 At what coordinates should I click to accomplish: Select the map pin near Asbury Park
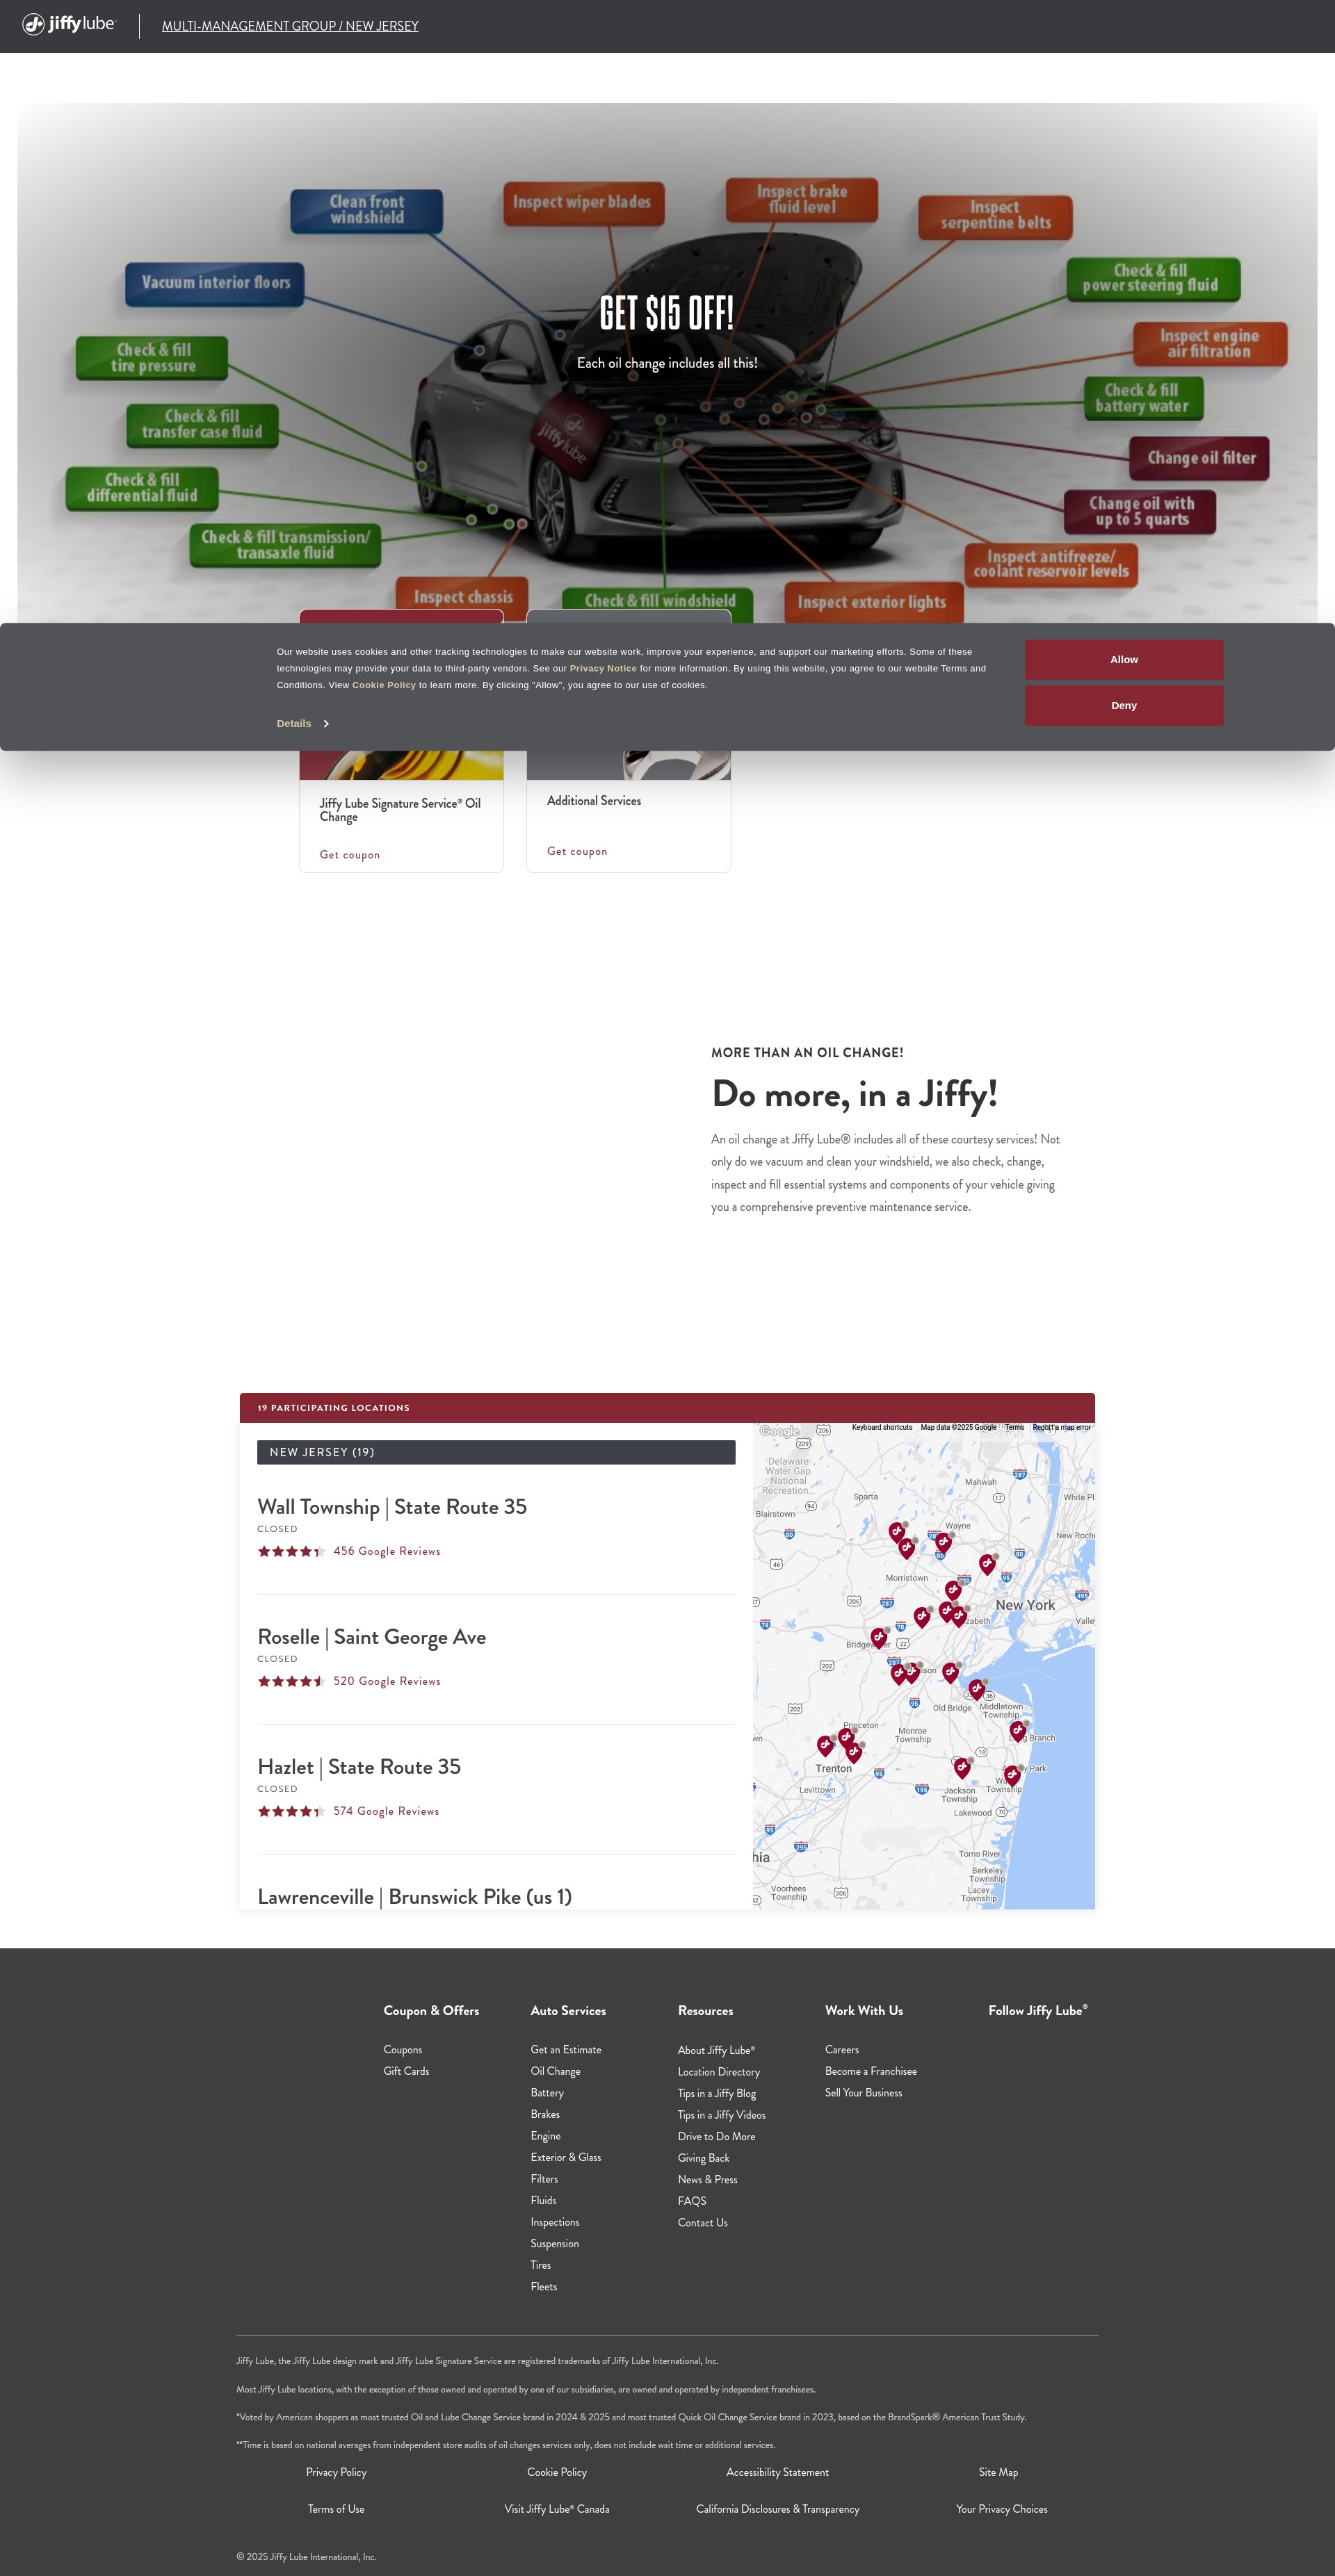[1012, 1775]
